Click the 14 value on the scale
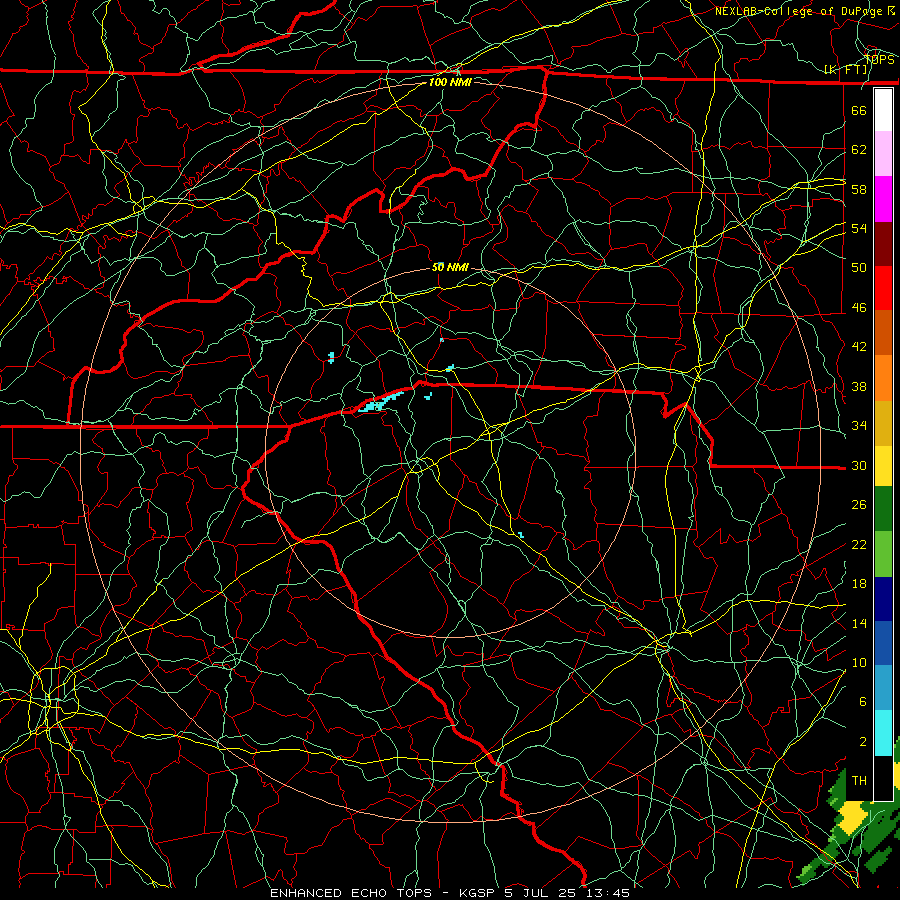 coord(859,623)
